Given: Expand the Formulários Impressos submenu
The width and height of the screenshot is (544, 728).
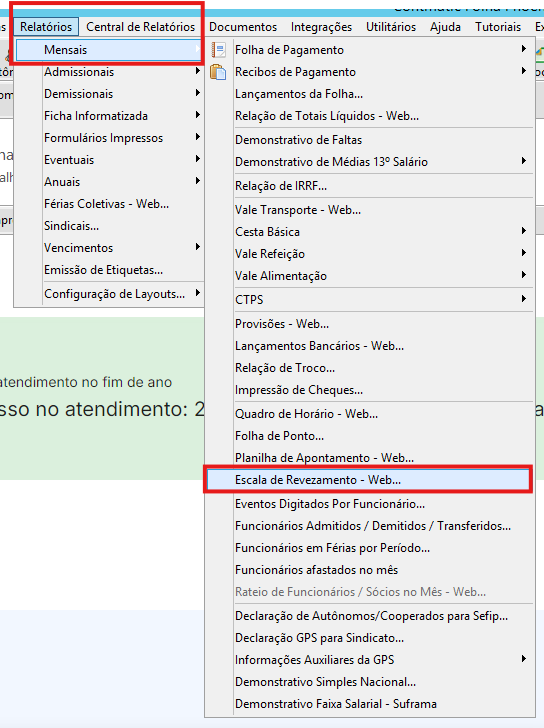Looking at the screenshot, I should [x=109, y=138].
